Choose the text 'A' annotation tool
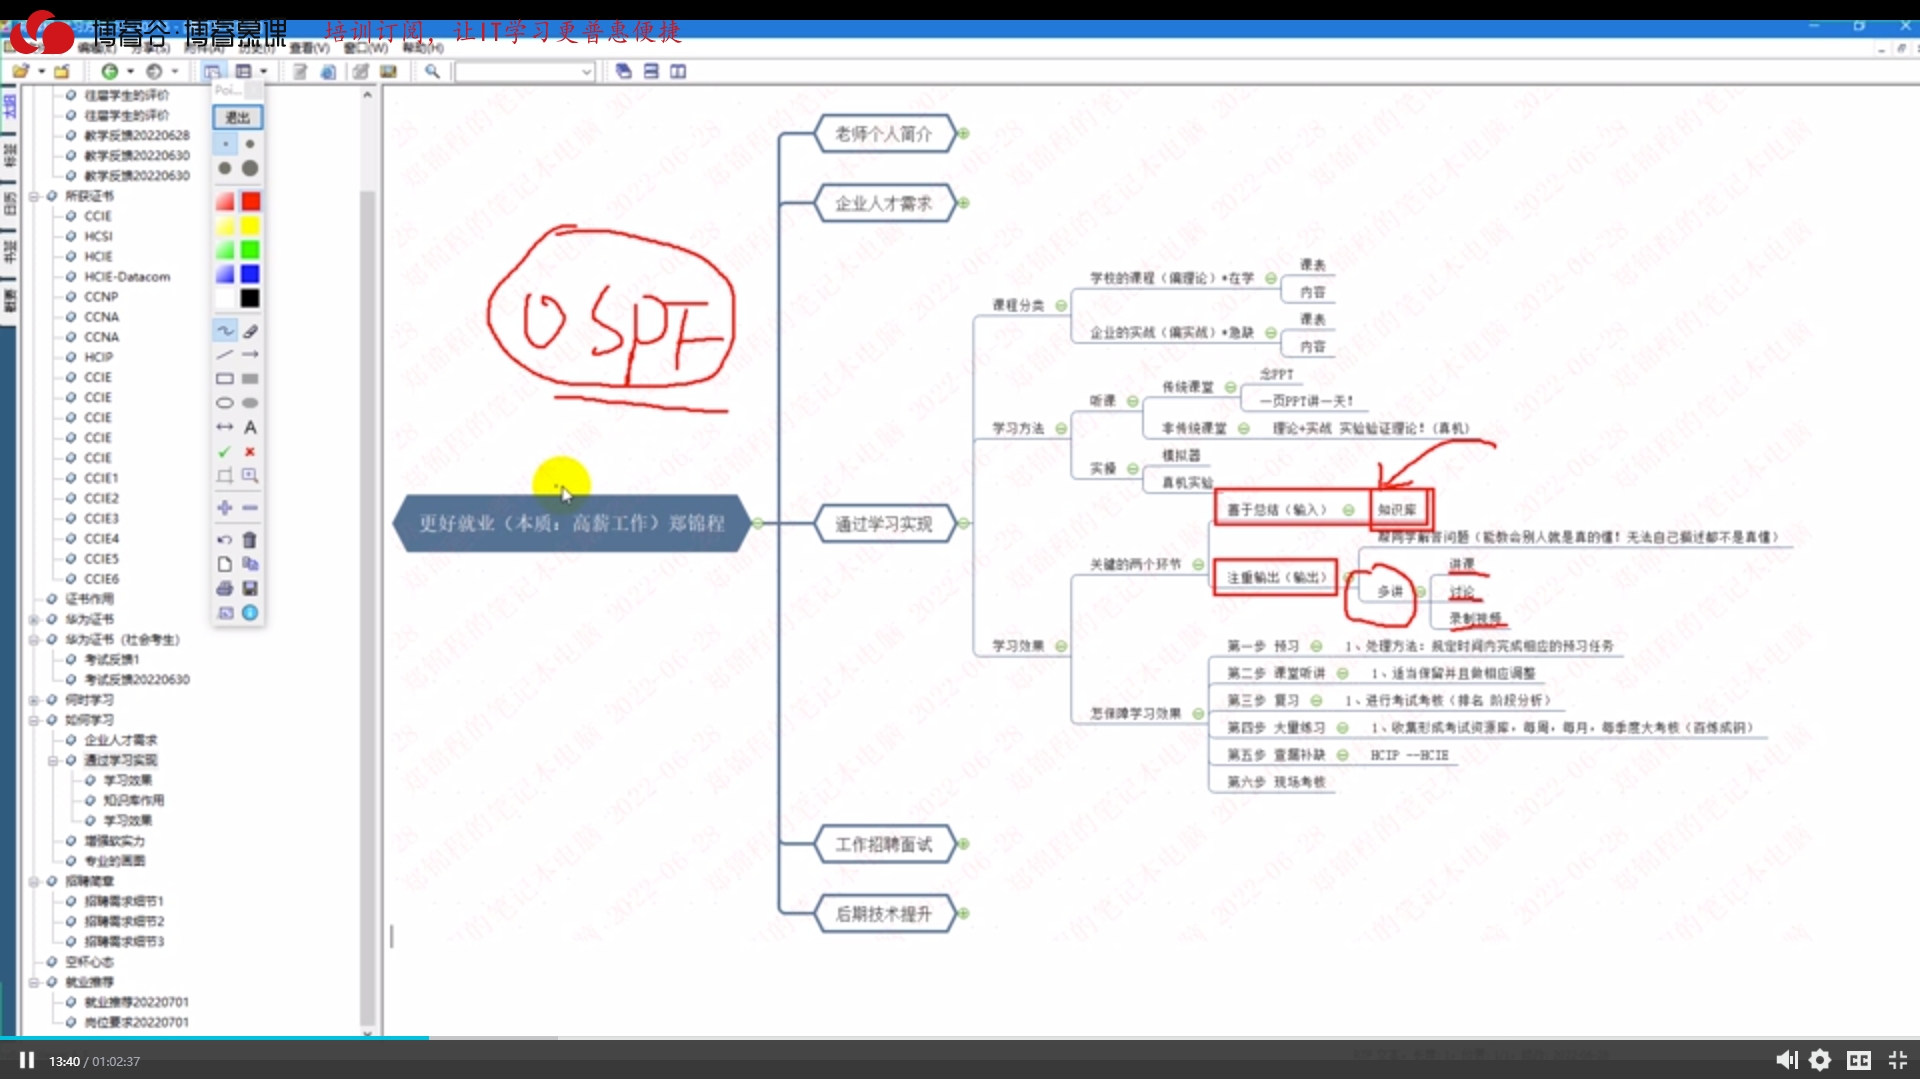Image resolution: width=1920 pixels, height=1079 pixels. (250, 428)
